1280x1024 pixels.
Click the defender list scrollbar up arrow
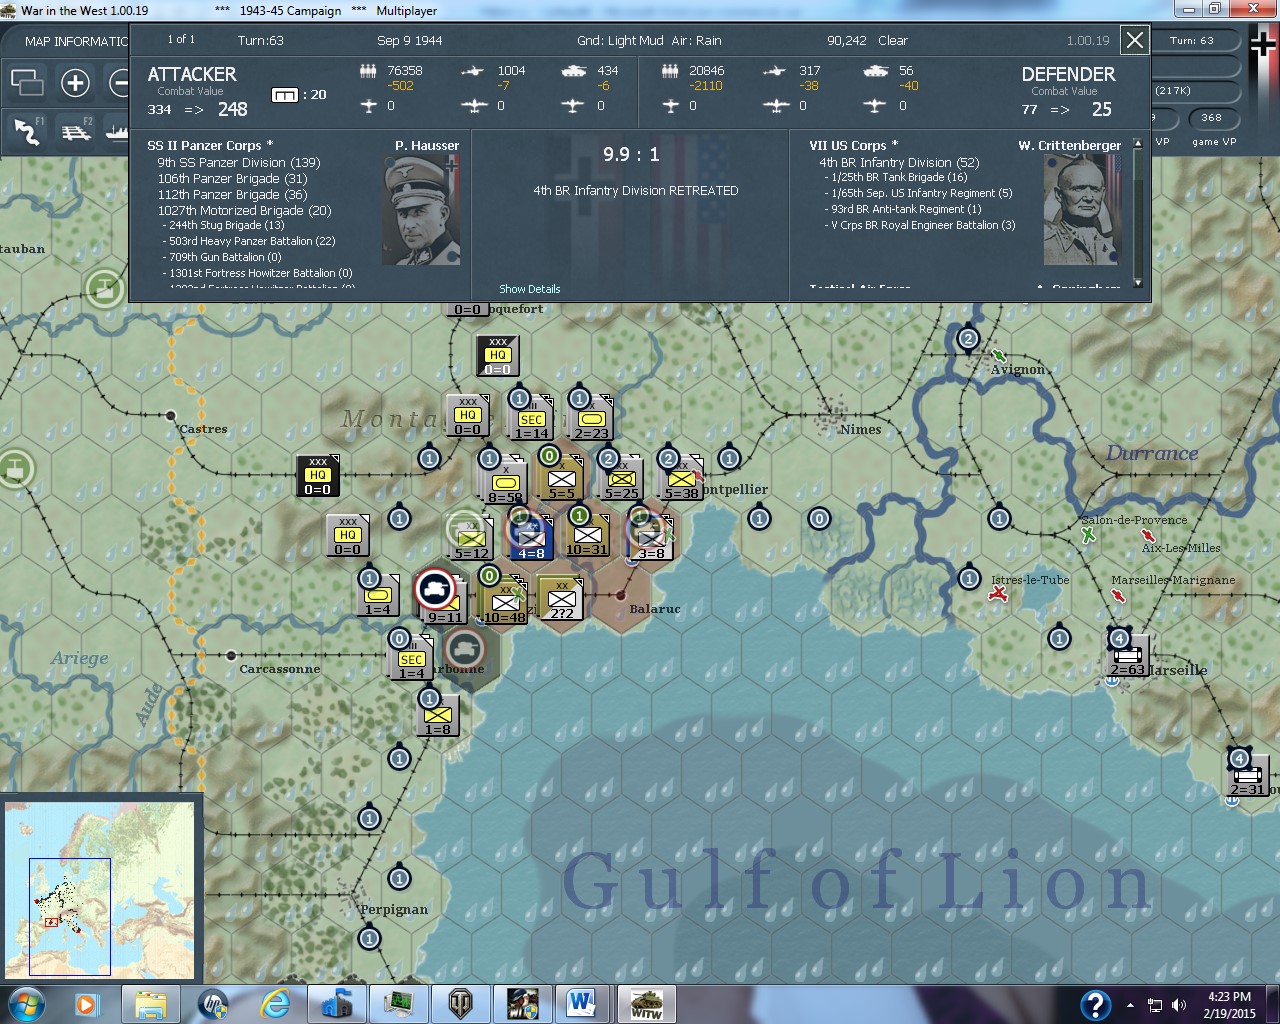pyautogui.click(x=1137, y=145)
